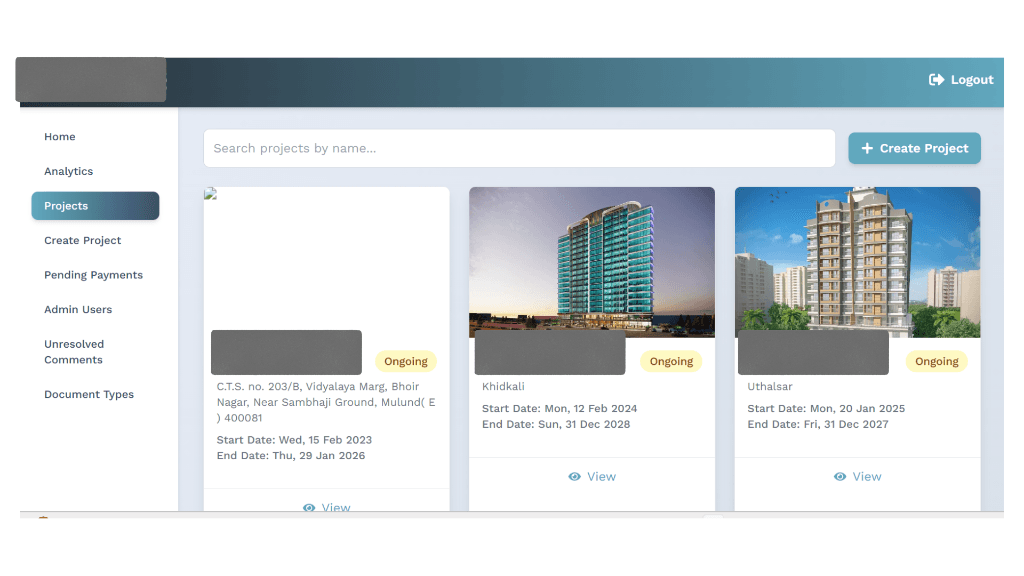Open Unresolved Comments page
Screen dimensions: 1024x576
[x=74, y=352]
